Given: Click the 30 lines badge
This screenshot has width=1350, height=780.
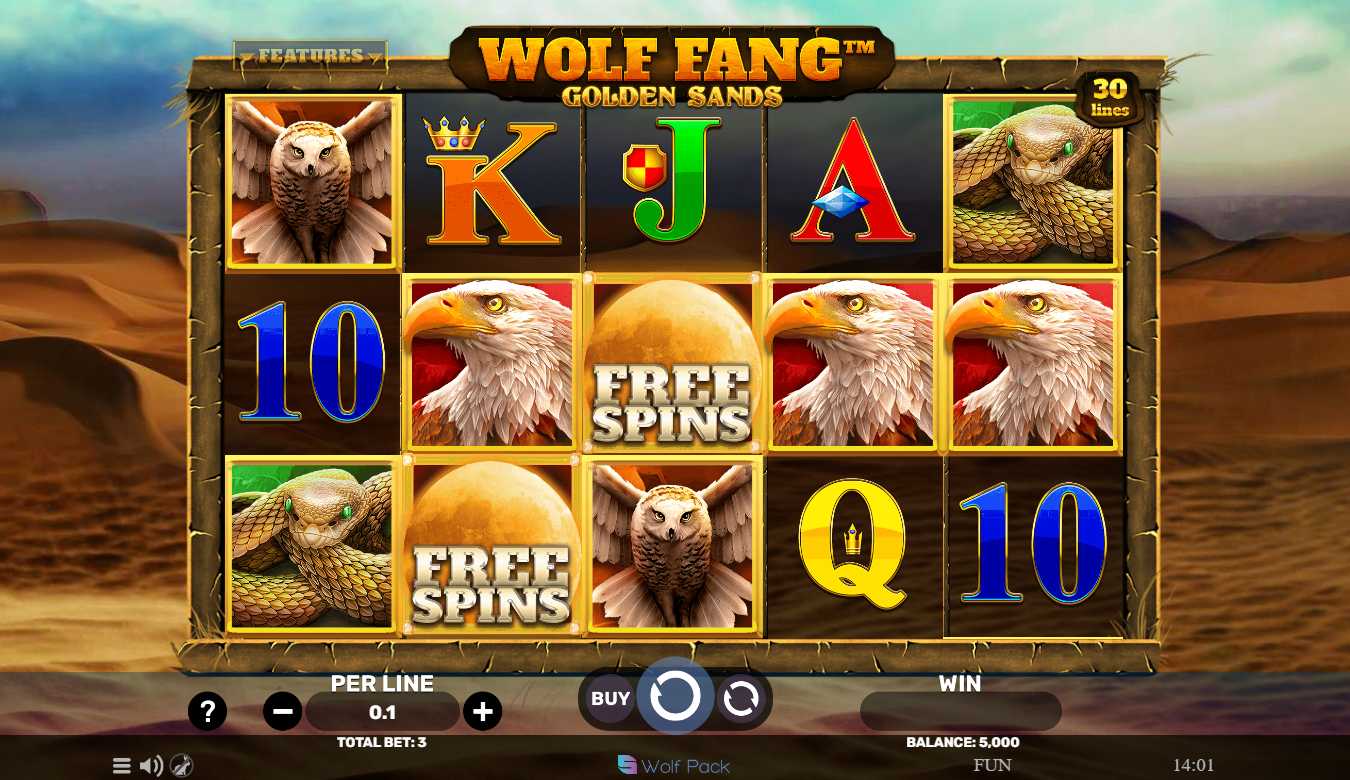Looking at the screenshot, I should (1110, 99).
